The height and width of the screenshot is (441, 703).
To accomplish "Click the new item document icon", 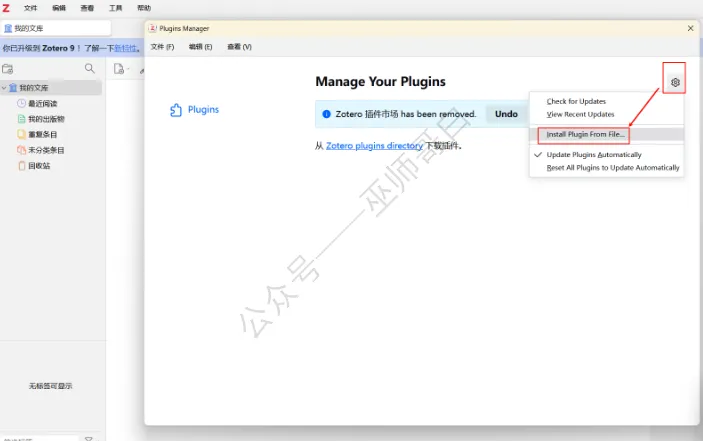I will coord(119,69).
